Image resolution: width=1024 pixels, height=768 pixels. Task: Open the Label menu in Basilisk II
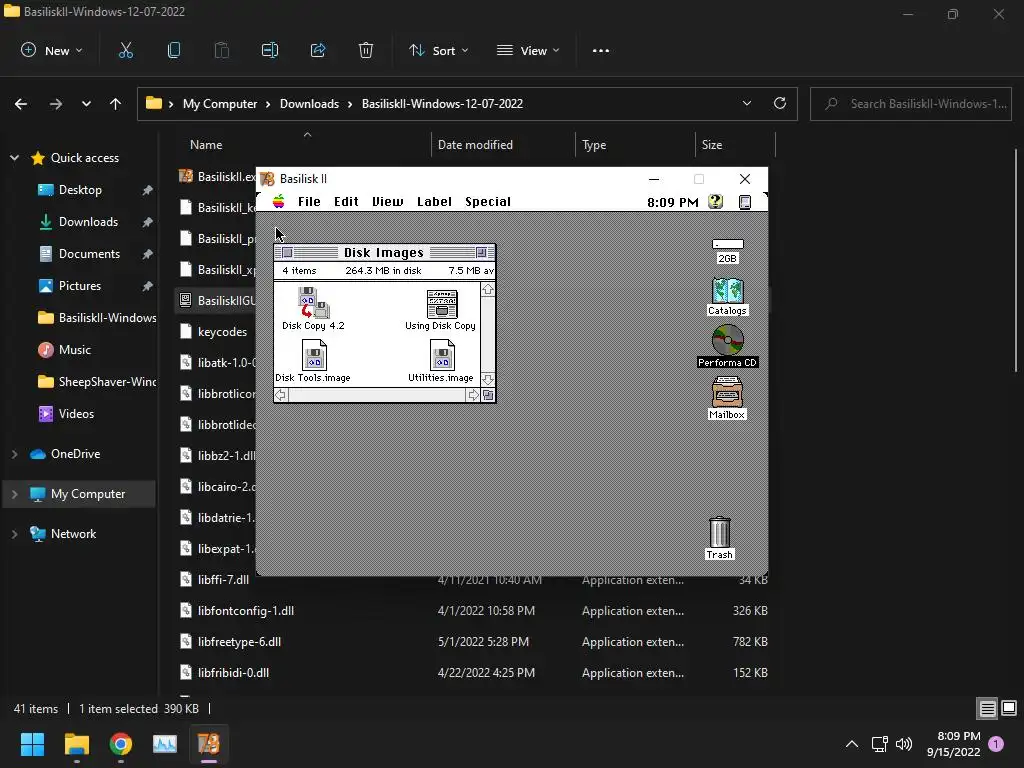[x=434, y=201]
